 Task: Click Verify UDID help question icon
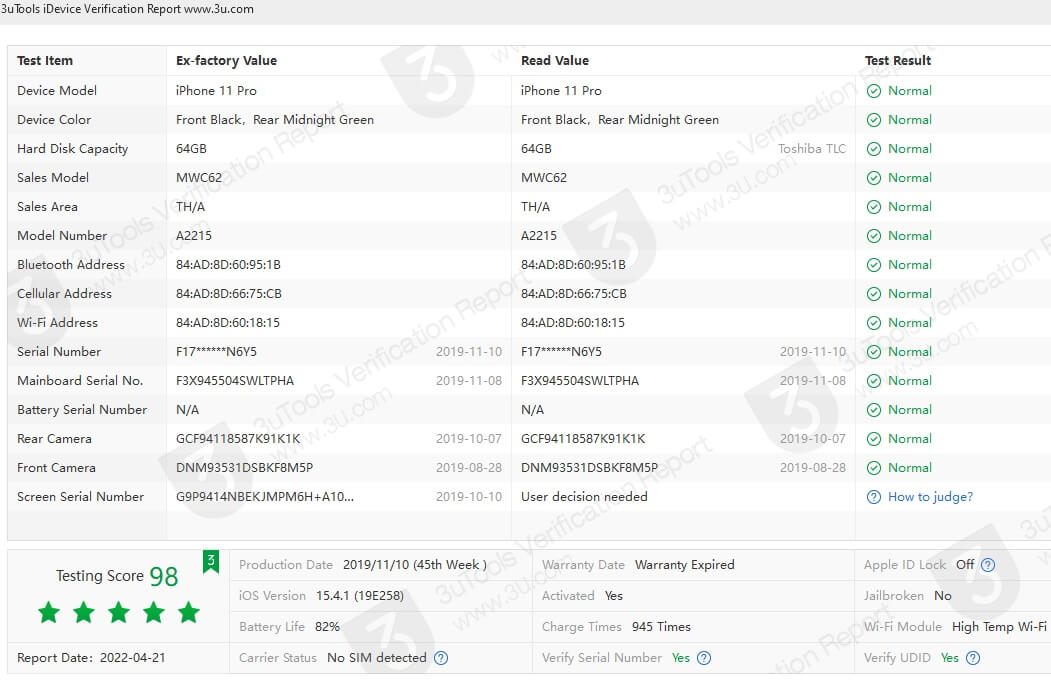(x=973, y=658)
